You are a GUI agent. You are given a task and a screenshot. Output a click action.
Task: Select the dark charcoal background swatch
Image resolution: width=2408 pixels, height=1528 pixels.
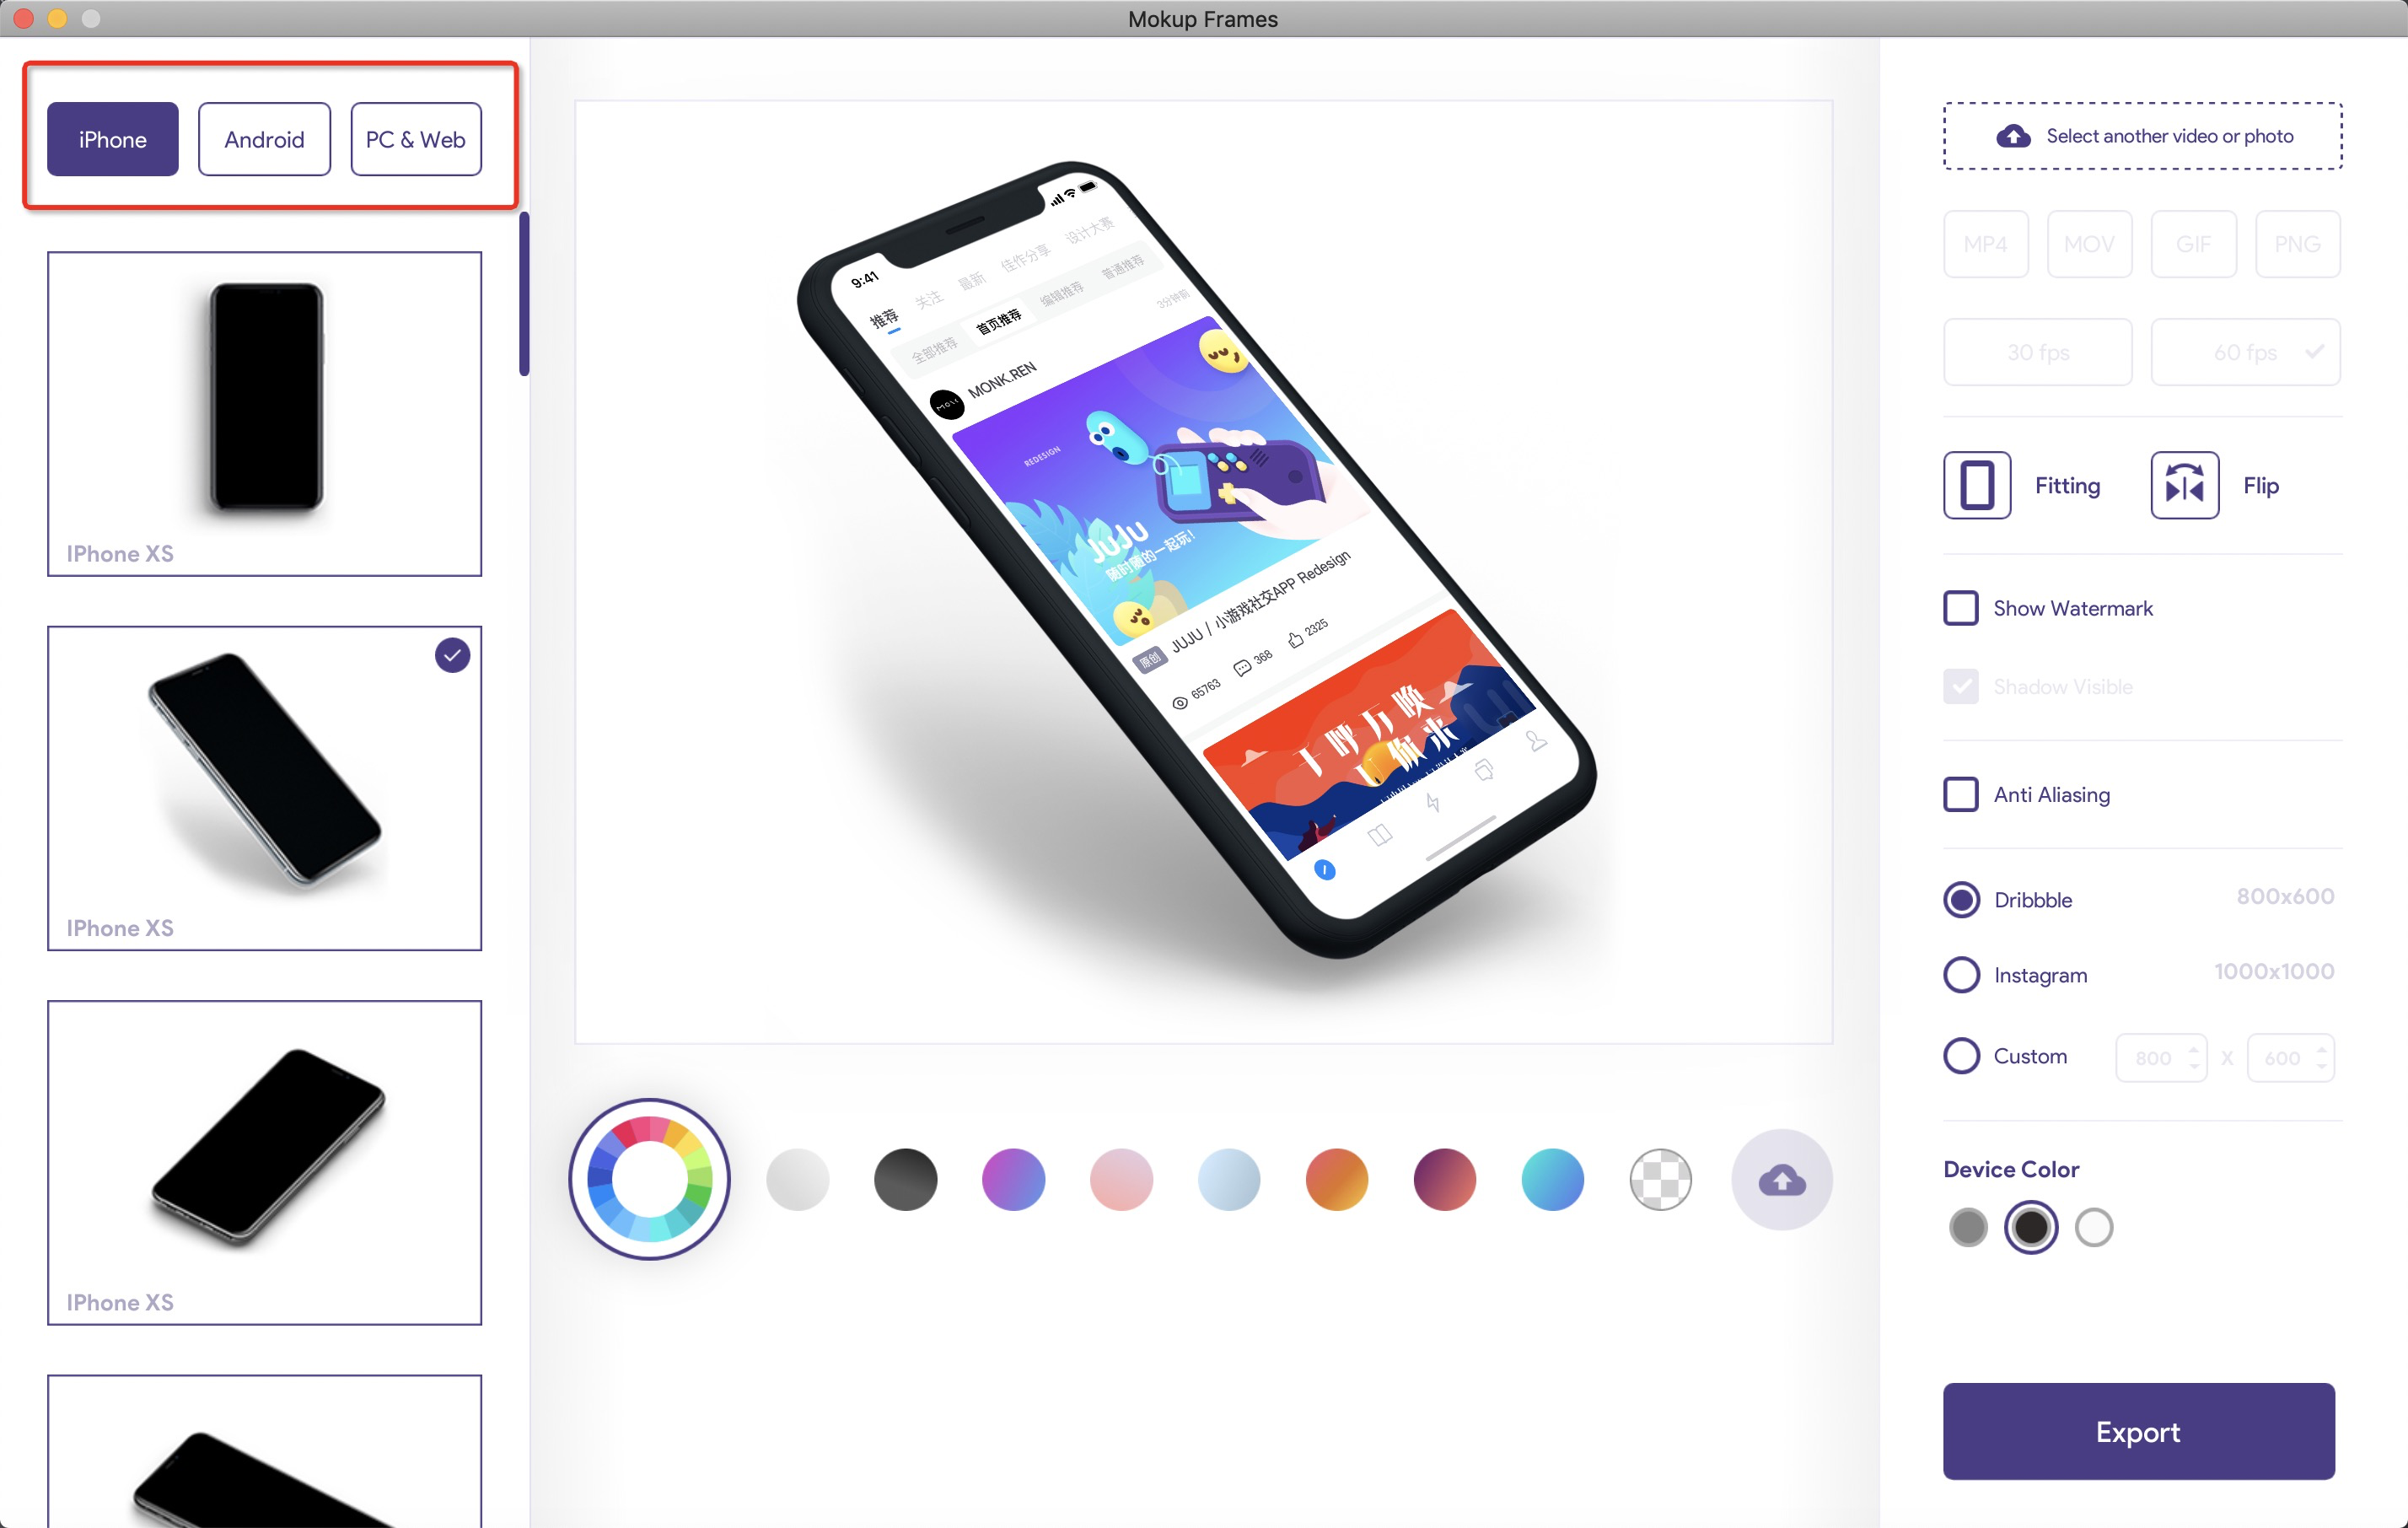(905, 1179)
